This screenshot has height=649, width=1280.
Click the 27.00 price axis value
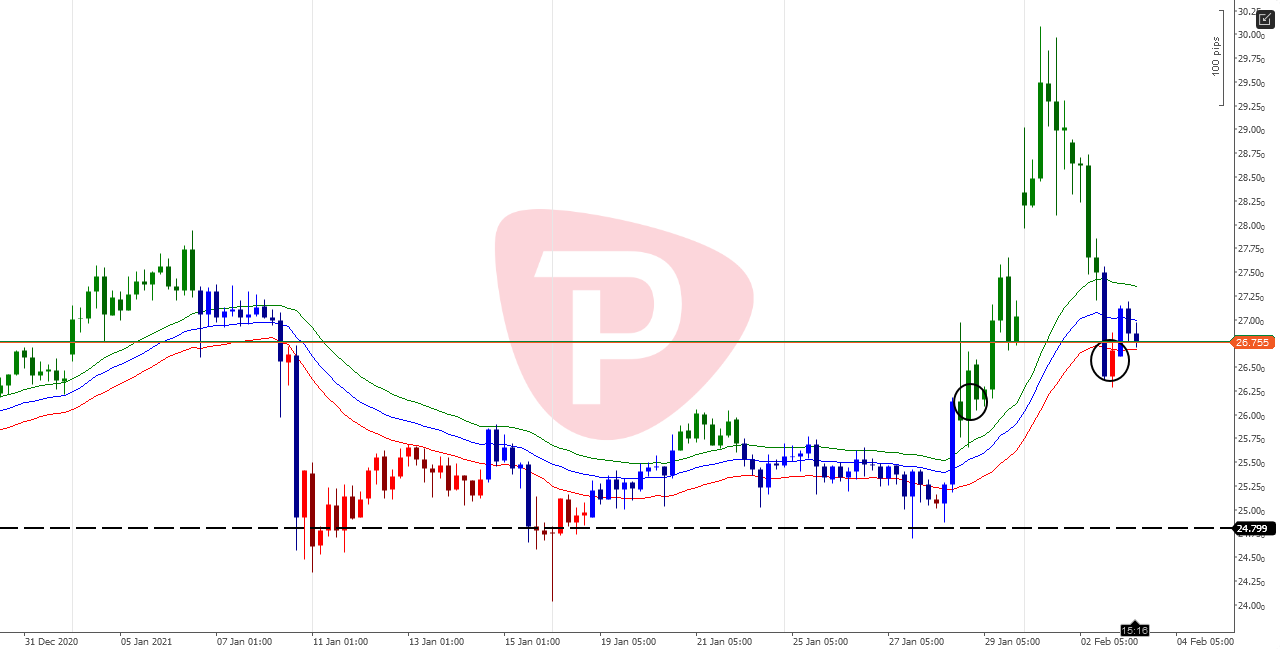[1250, 321]
